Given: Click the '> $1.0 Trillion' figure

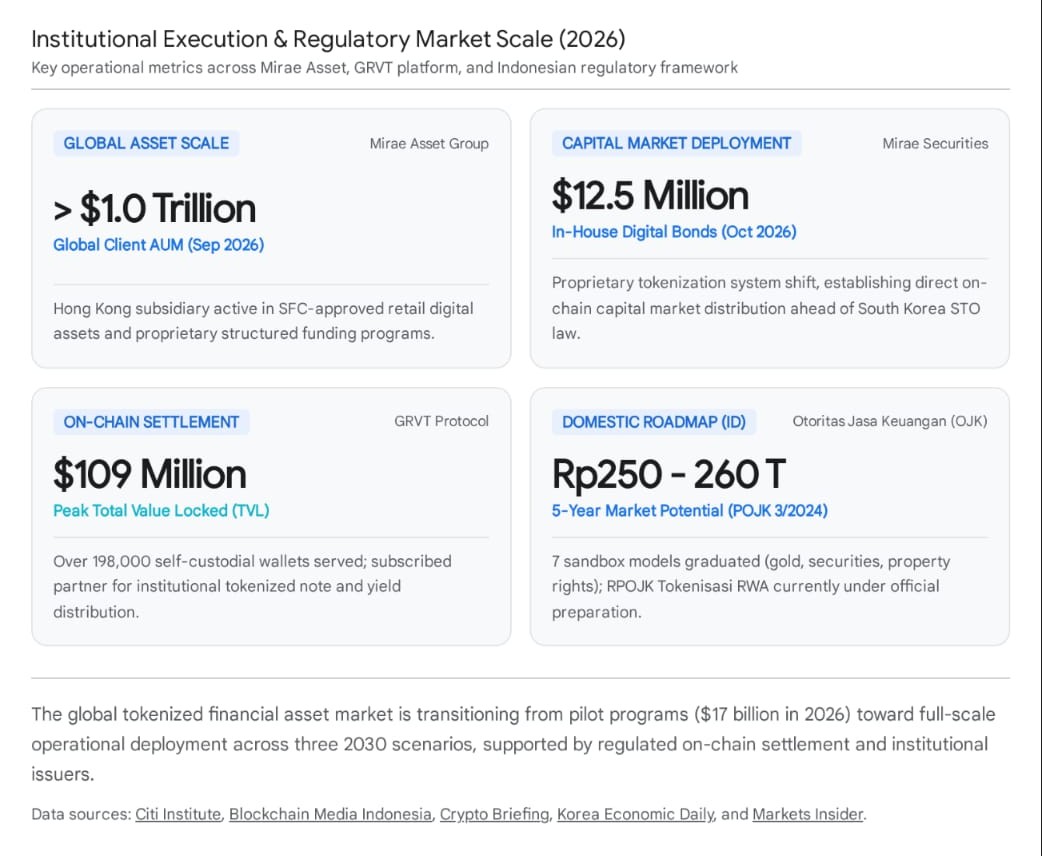Looking at the screenshot, I should 155,208.
